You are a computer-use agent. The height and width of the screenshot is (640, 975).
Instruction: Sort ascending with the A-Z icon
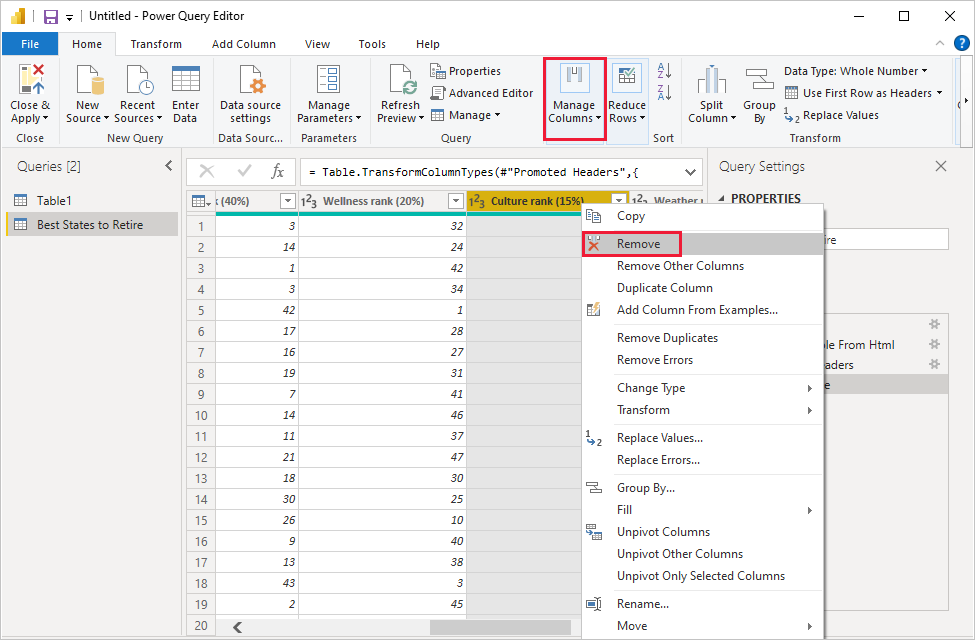(x=664, y=70)
